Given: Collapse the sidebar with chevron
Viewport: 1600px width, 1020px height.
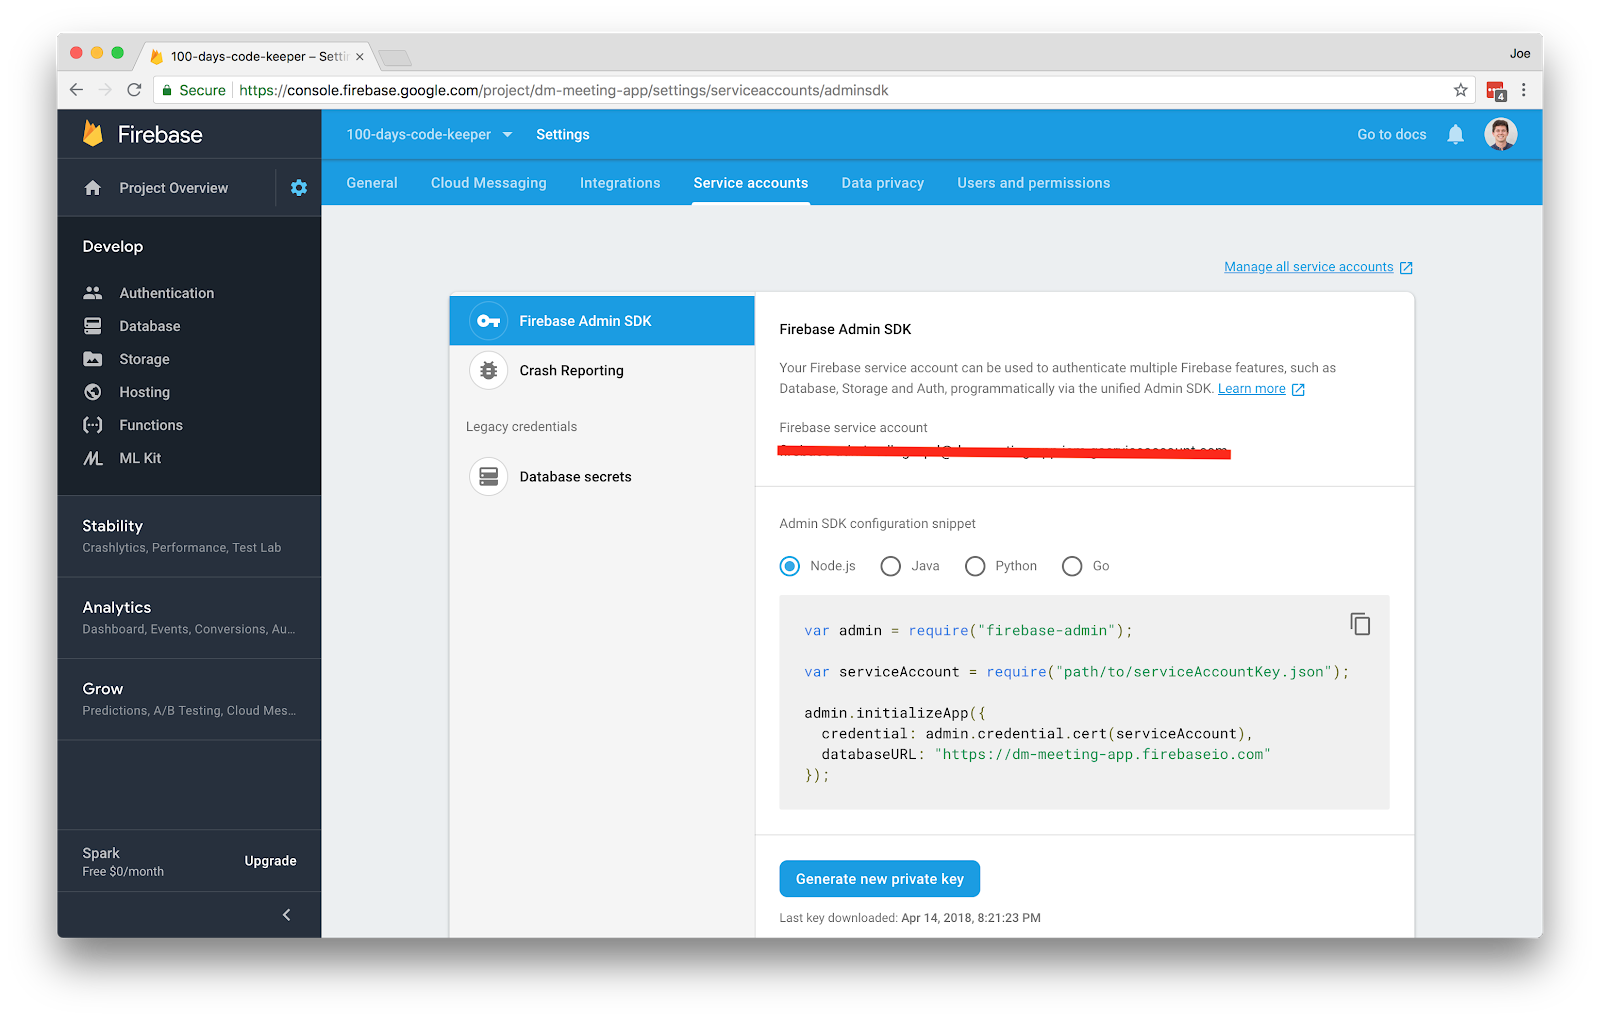Looking at the screenshot, I should (x=287, y=915).
